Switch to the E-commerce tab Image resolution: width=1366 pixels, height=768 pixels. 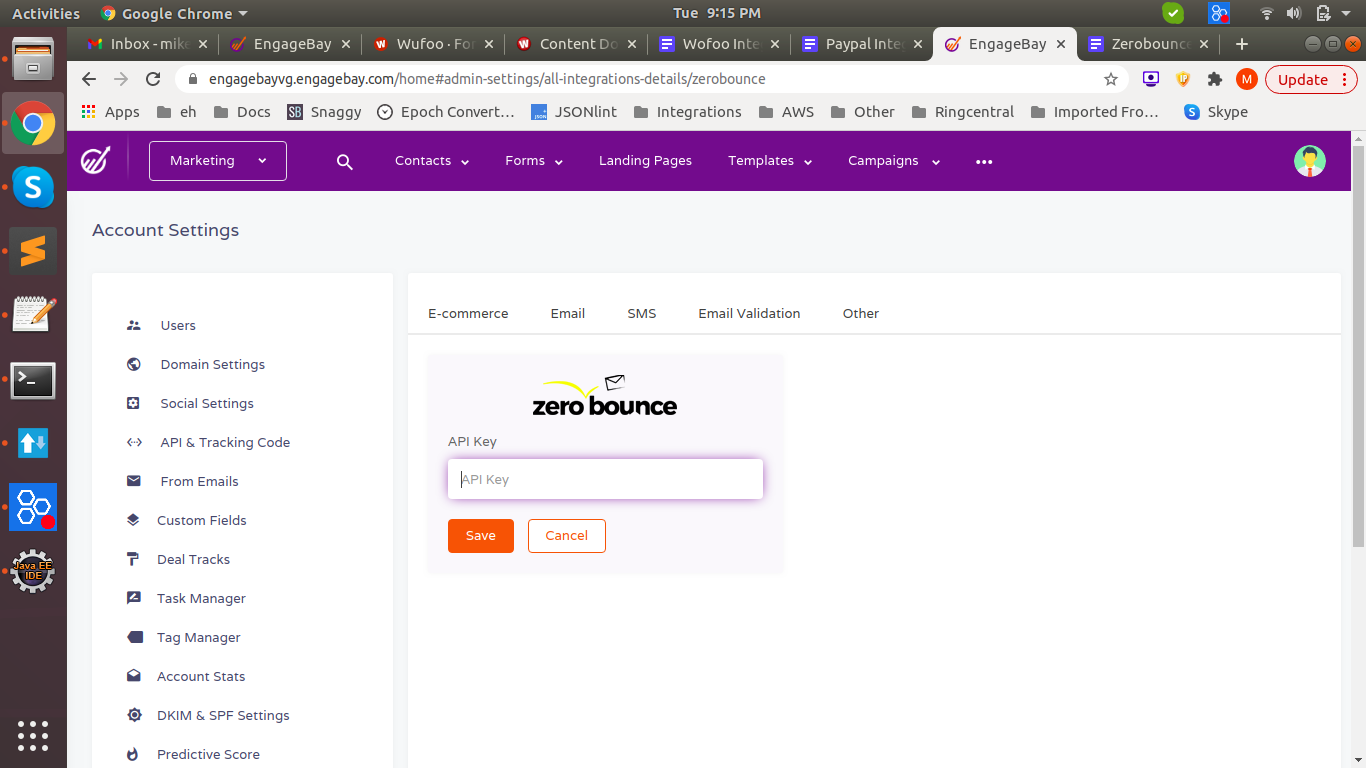pyautogui.click(x=468, y=313)
